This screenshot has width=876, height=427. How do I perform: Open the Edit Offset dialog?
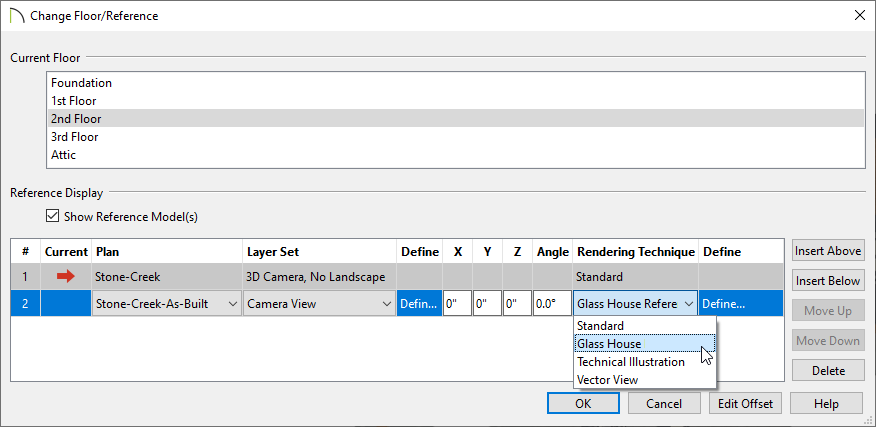745,404
